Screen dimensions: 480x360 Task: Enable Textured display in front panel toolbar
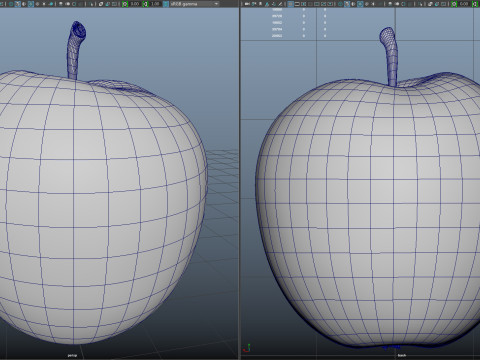pos(367,4)
